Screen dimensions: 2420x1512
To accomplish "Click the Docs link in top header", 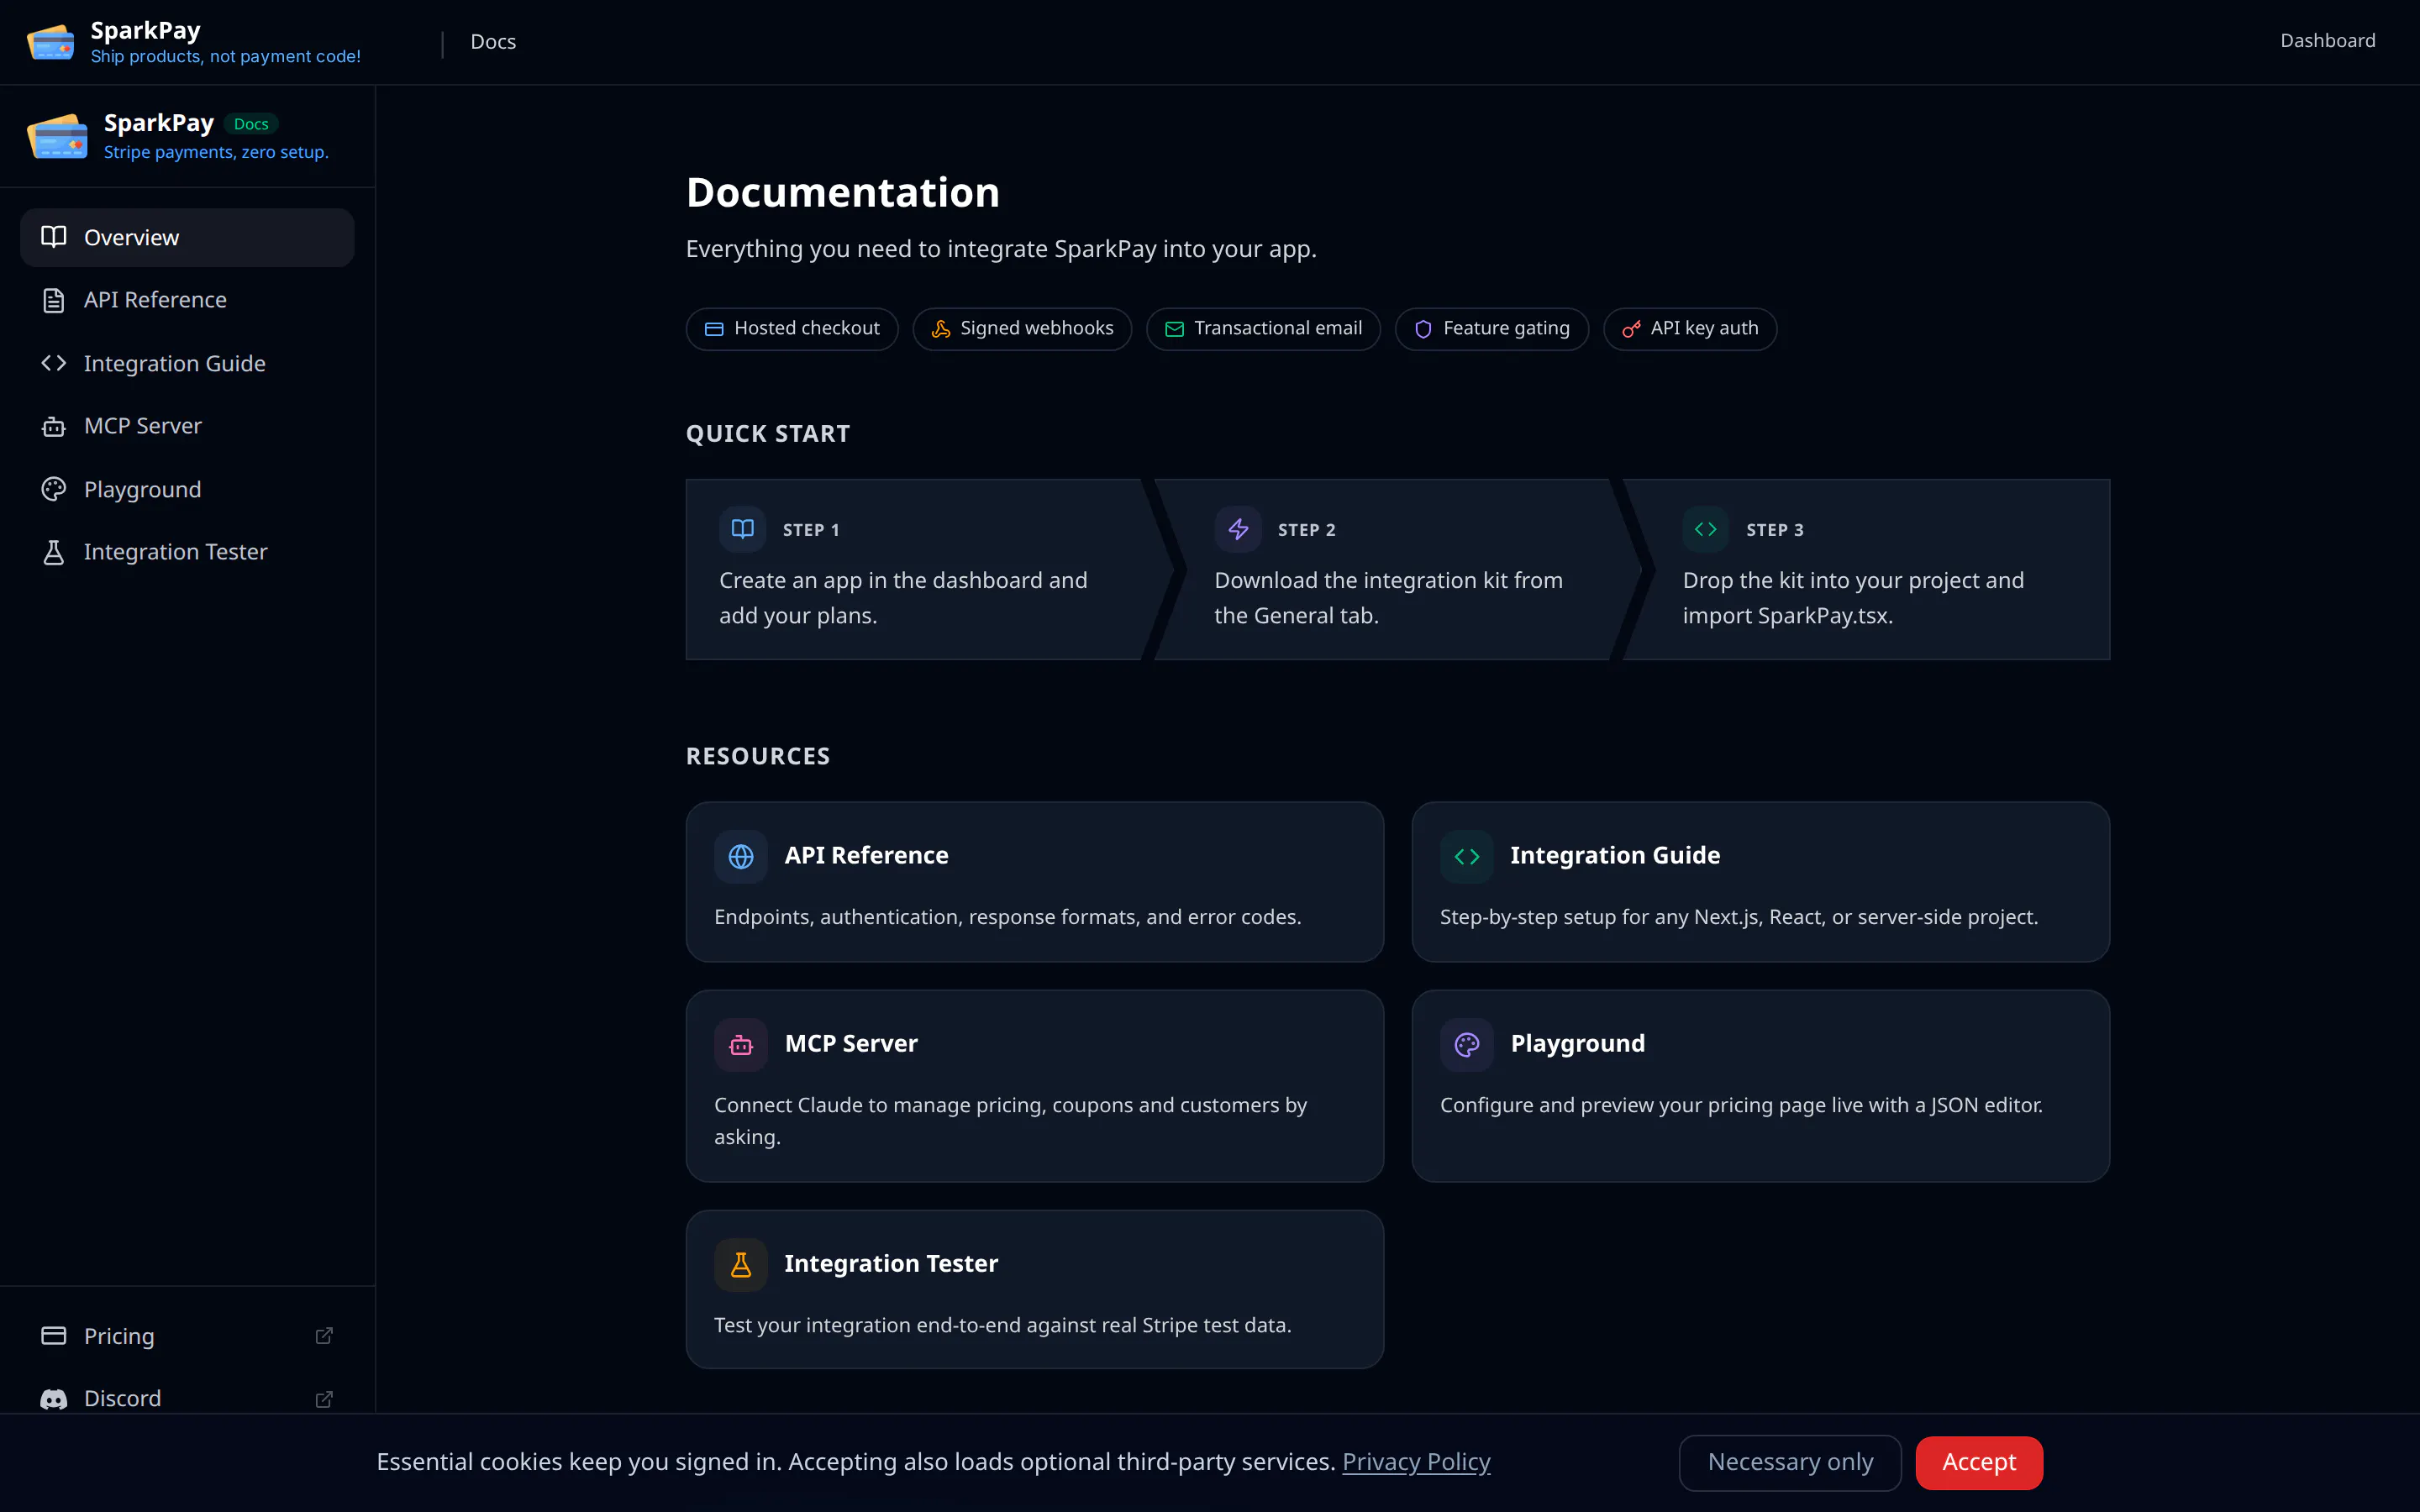I will [493, 42].
